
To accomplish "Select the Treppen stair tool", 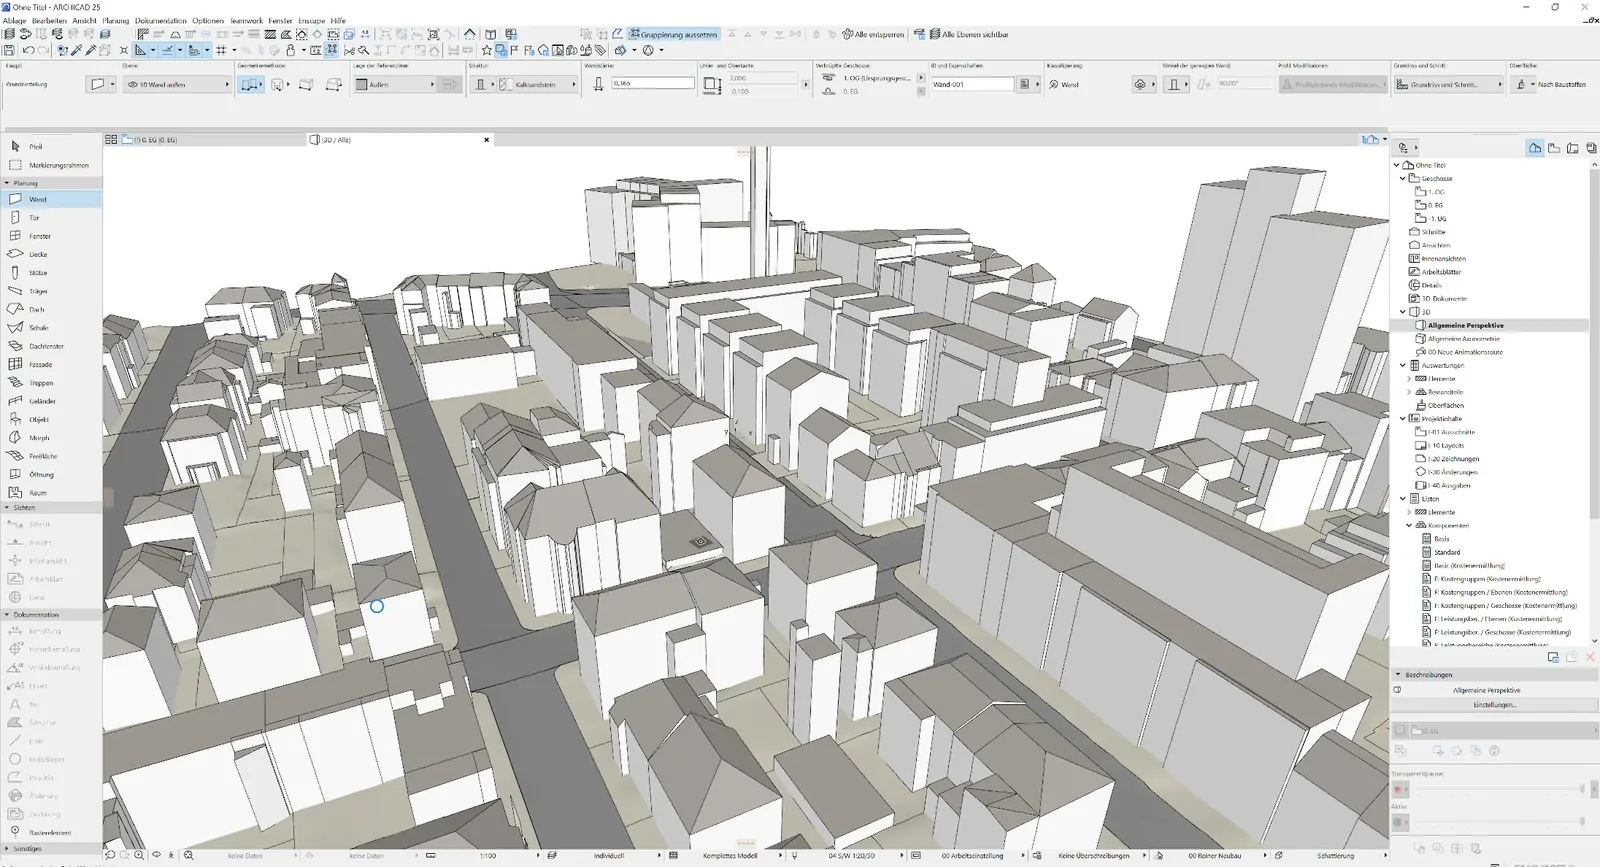I will pos(51,382).
